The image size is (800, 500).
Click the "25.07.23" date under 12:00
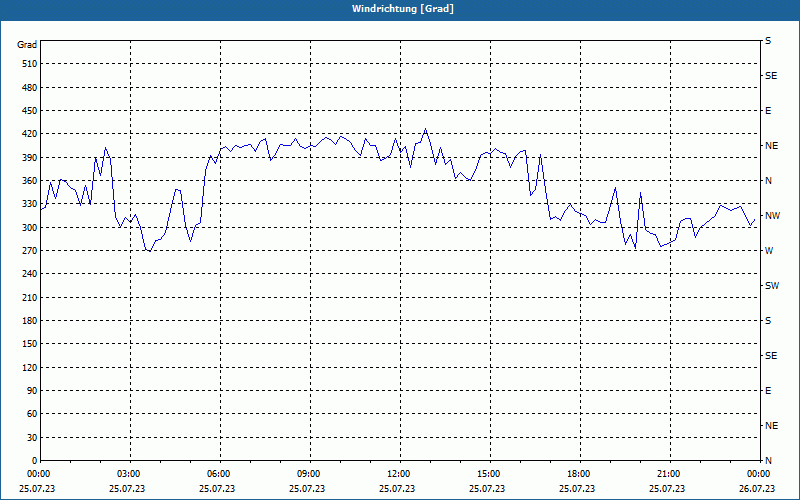pos(397,489)
